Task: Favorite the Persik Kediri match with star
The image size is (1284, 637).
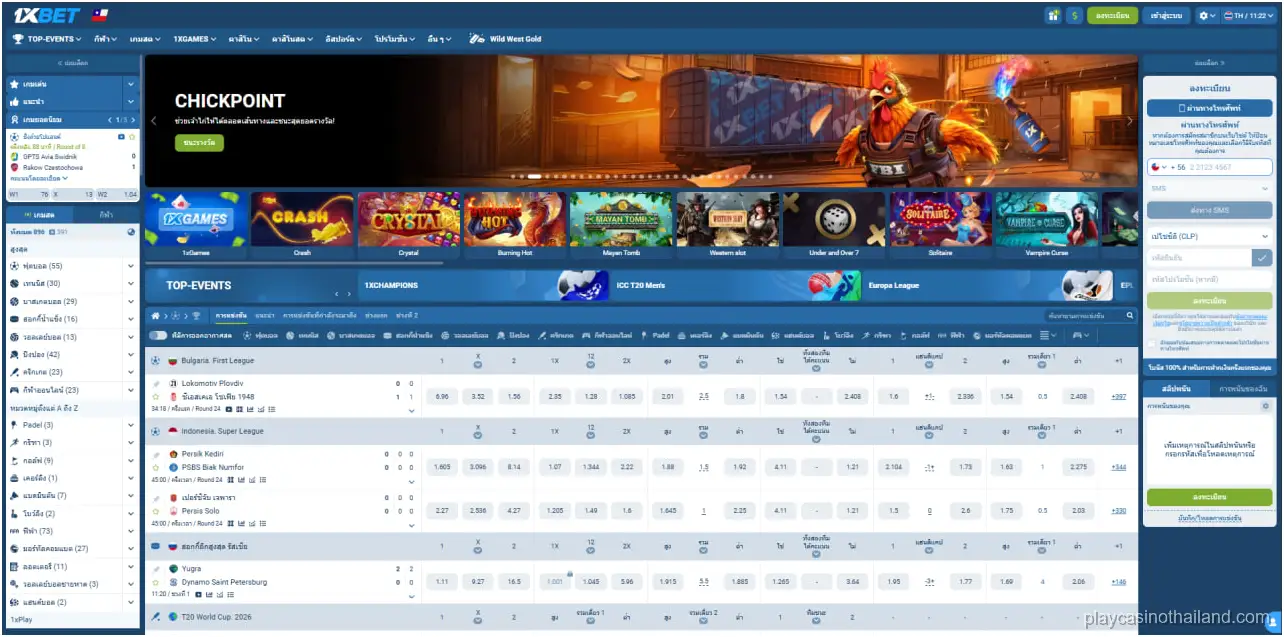Action: [x=156, y=467]
